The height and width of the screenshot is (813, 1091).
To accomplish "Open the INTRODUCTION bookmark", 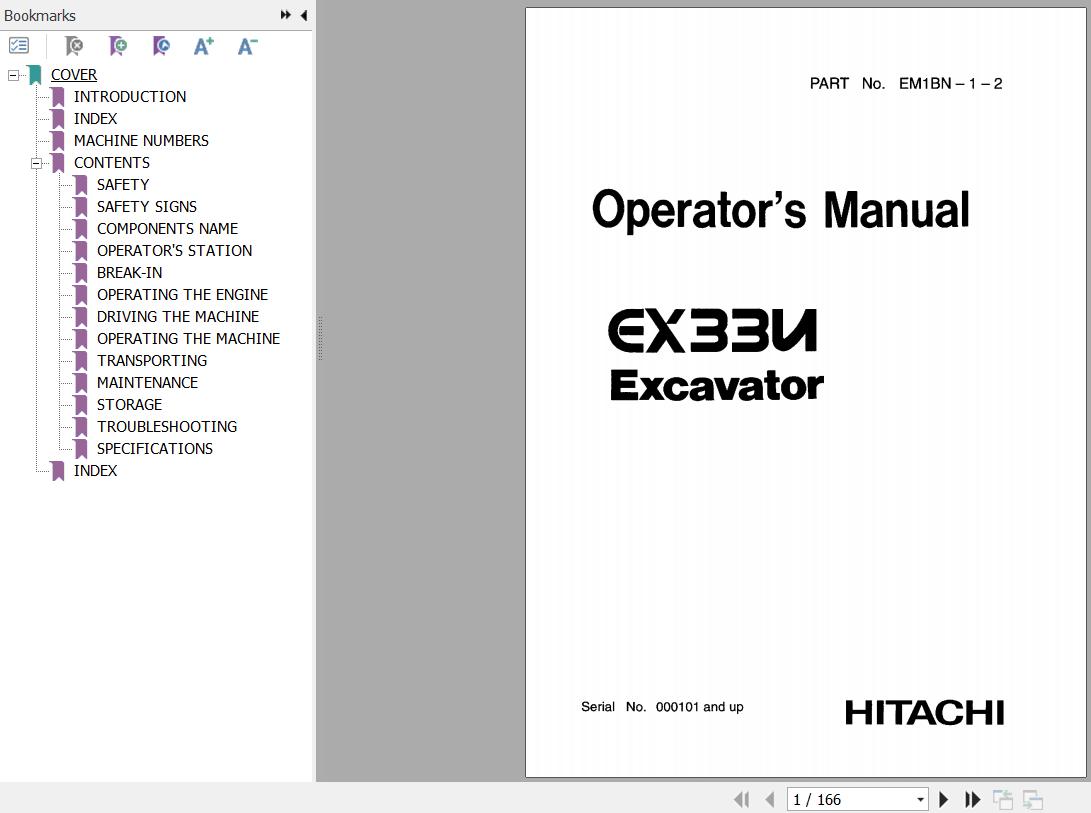I will [x=130, y=97].
